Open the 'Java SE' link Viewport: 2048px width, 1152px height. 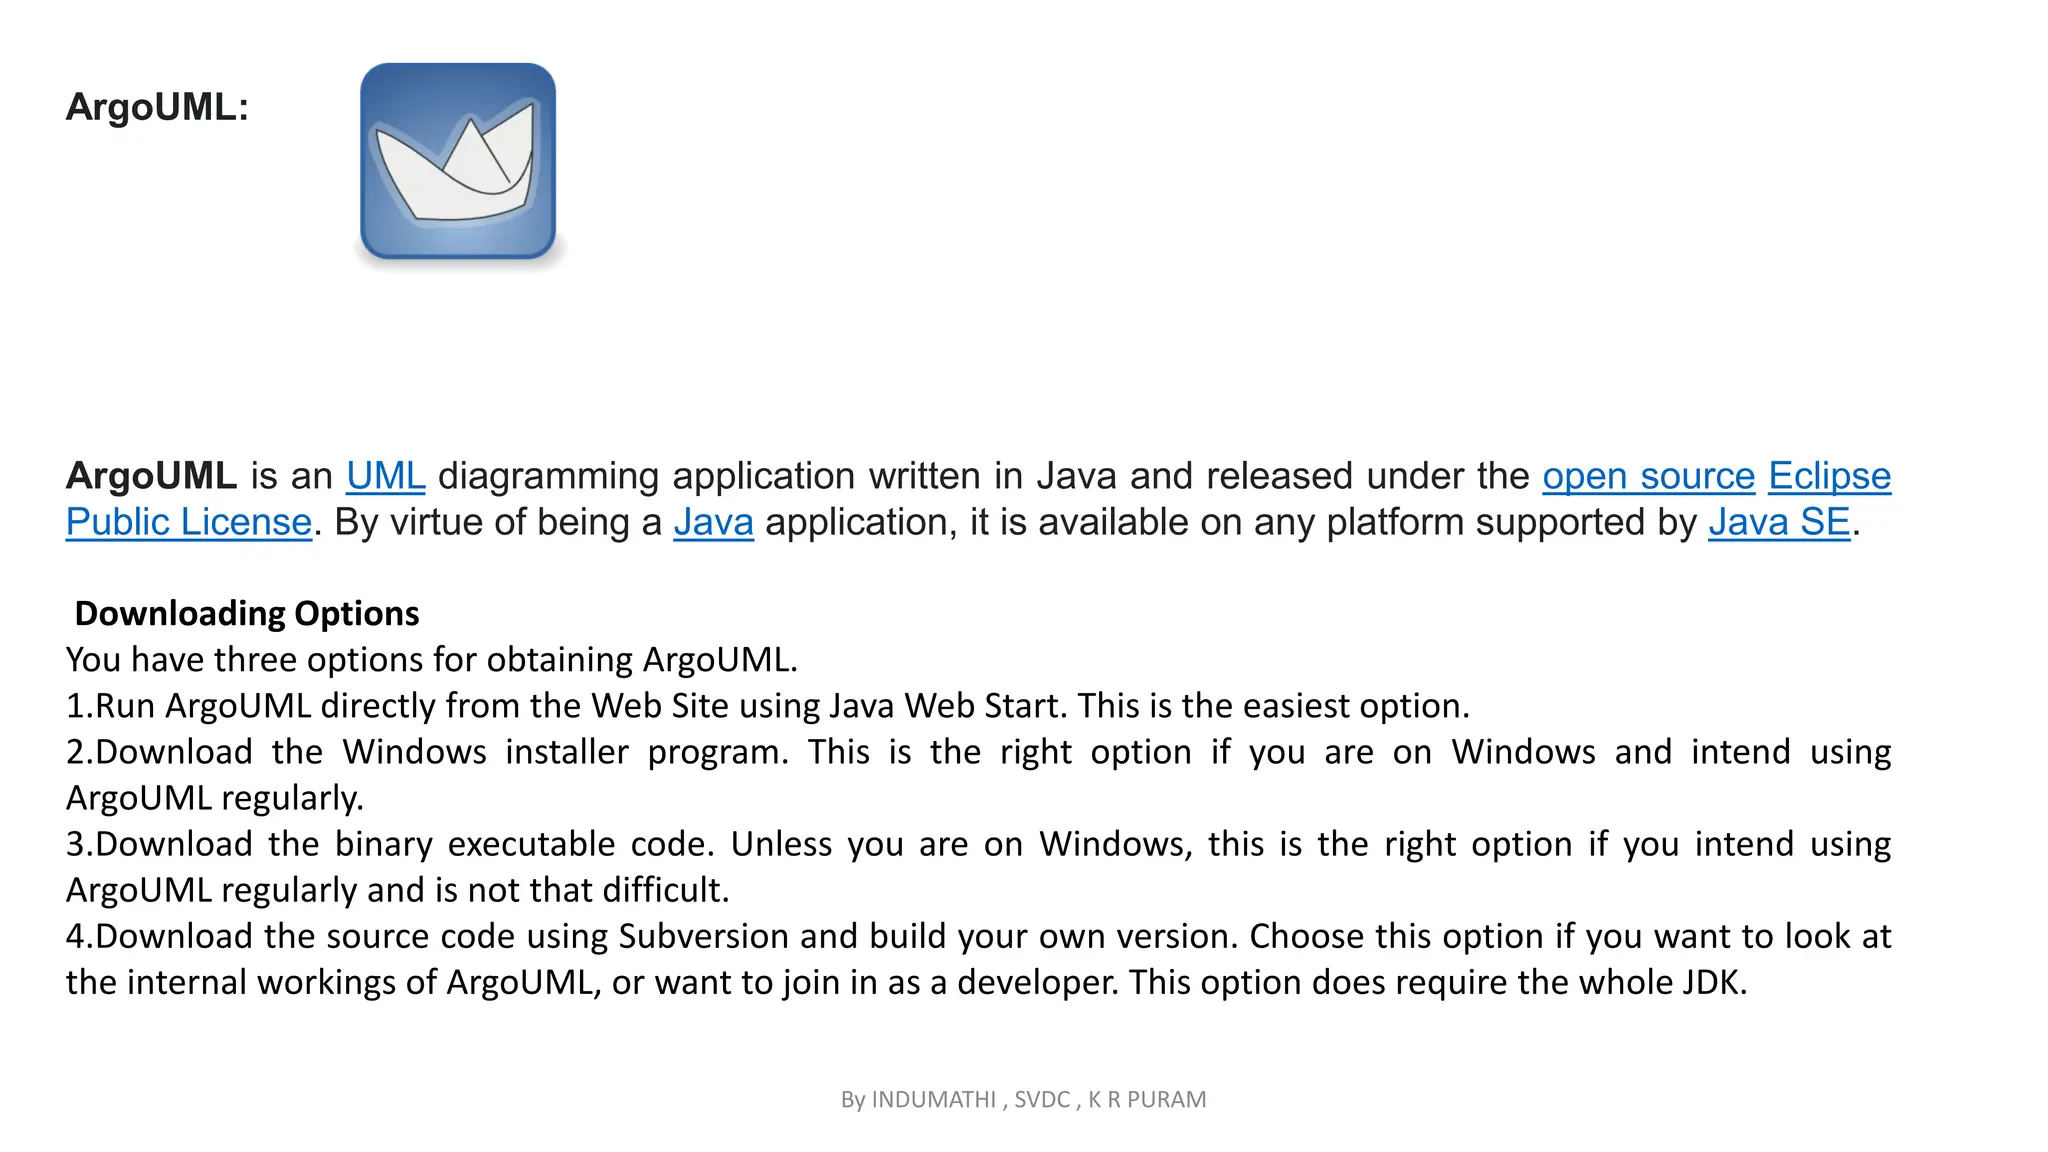(x=1778, y=522)
